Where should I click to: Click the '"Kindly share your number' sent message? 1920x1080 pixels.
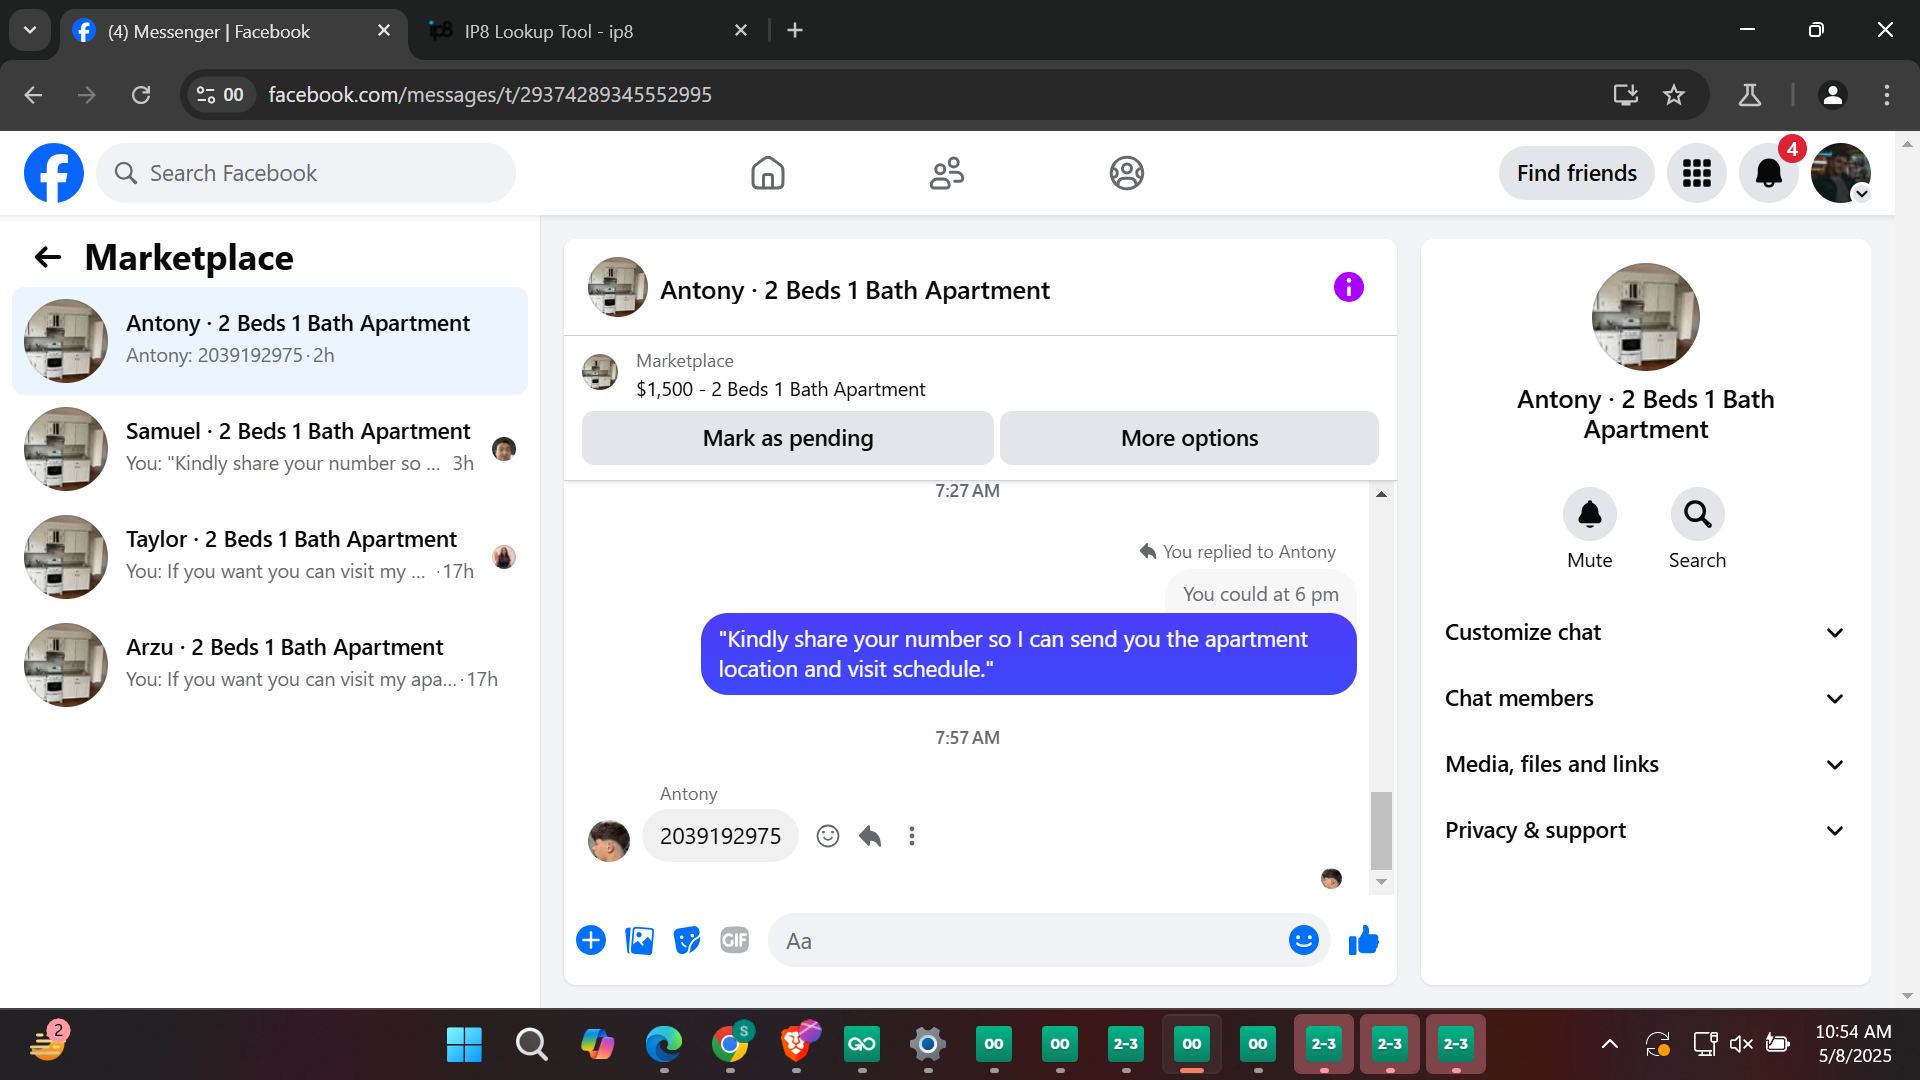click(x=1028, y=654)
